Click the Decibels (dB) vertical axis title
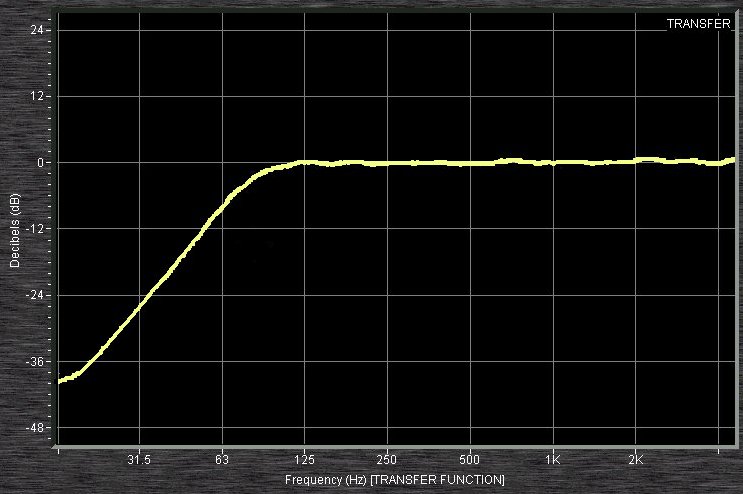This screenshot has width=743, height=494. [15, 230]
